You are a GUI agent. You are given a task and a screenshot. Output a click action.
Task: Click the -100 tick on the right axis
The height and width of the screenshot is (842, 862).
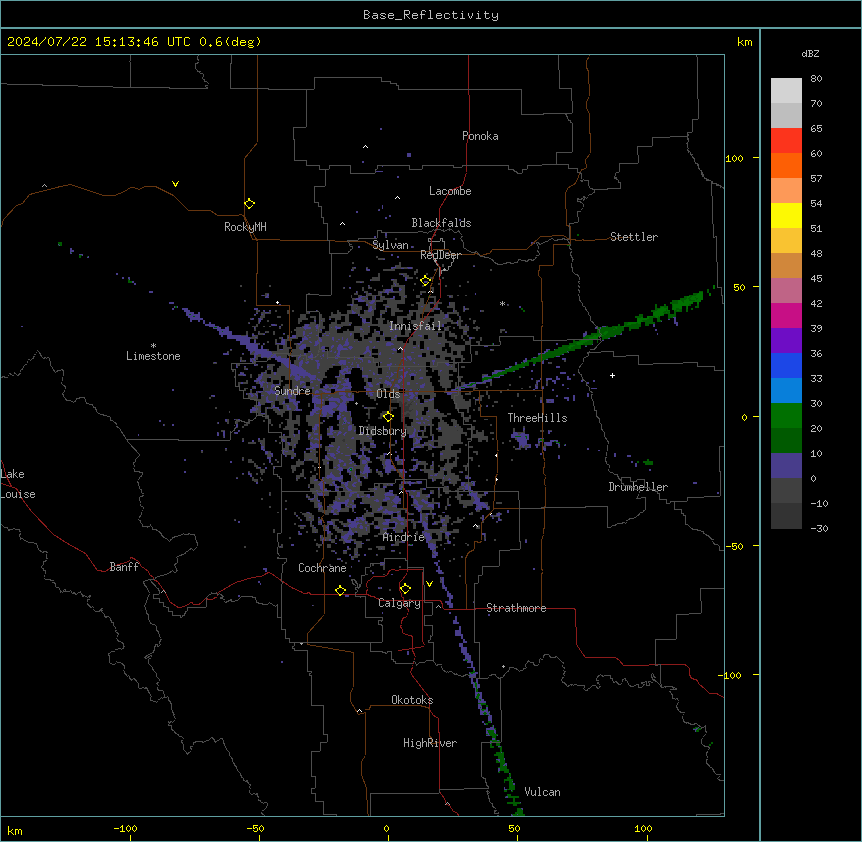731,675
